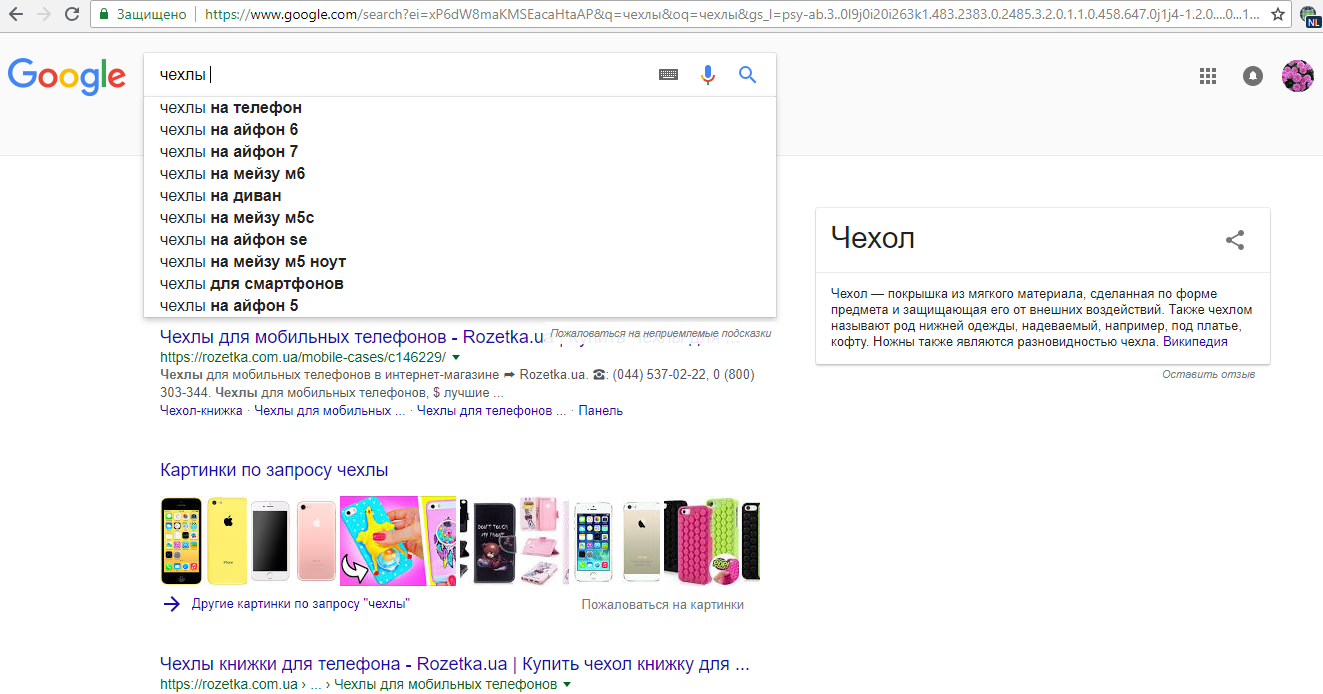This screenshot has width=1323, height=694.
Task: Open the white iPhone front thumbnail
Action: pos(270,540)
